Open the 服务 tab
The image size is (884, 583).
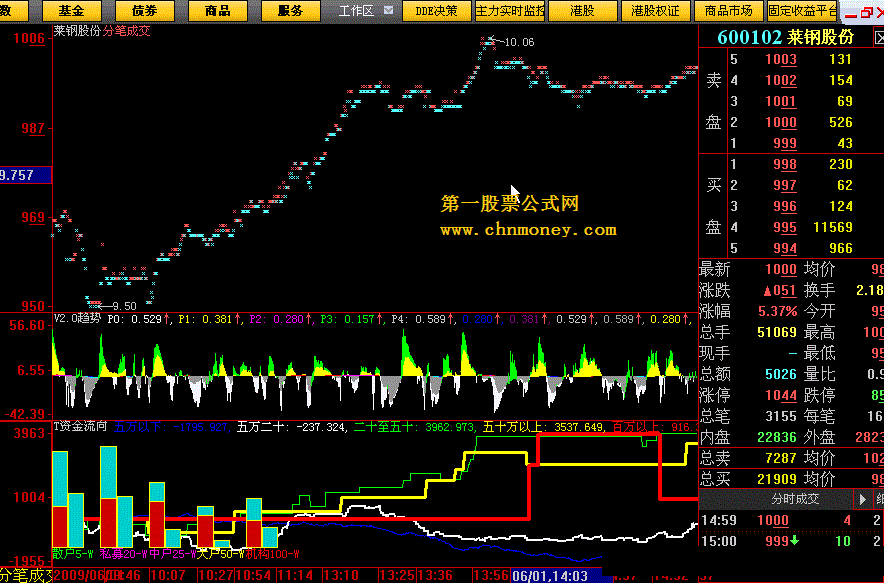[x=291, y=11]
